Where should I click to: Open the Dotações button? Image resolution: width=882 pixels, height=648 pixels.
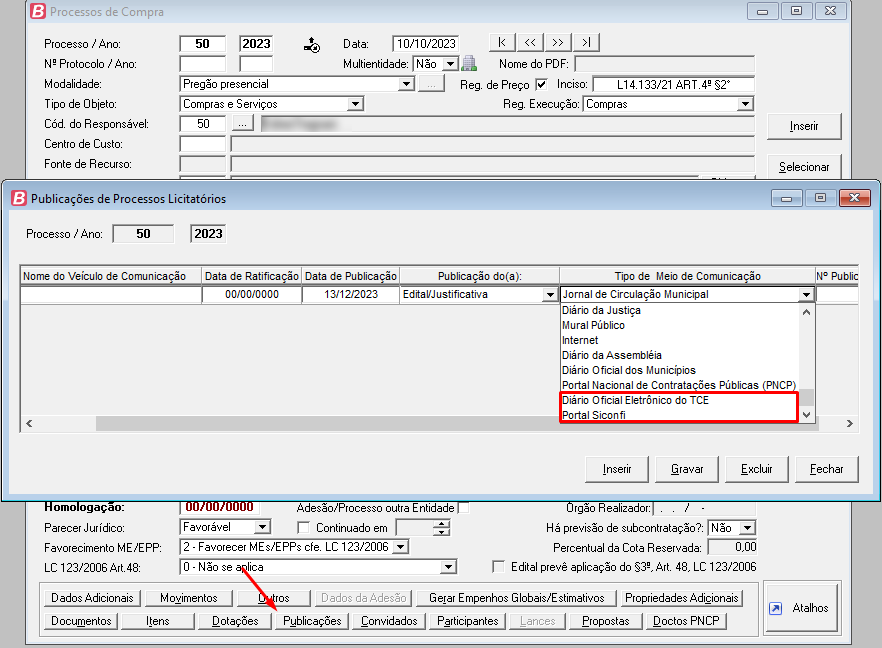235,621
